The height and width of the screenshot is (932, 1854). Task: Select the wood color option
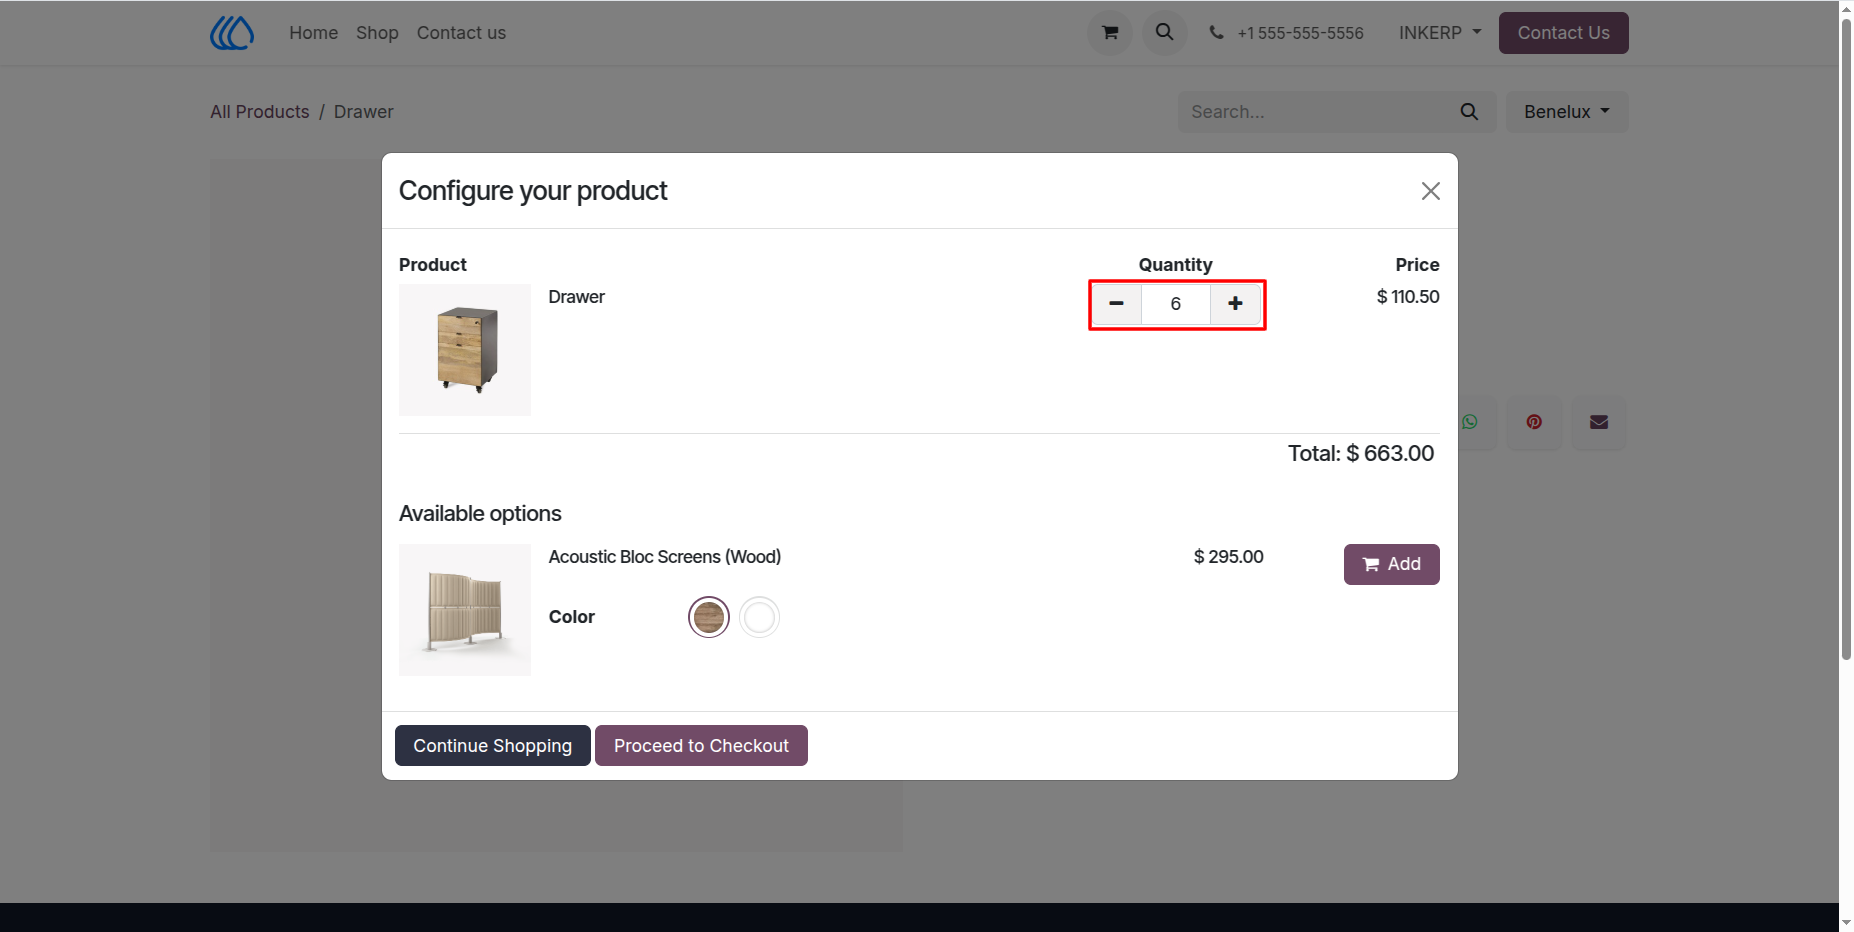(709, 617)
